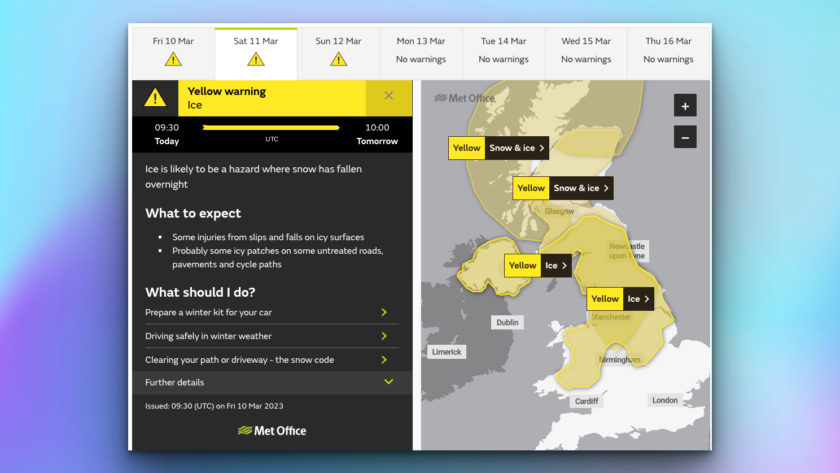Open the Scotland highlands Yellow Snow & ice warning
Screen dimensions: 840x473
(x=498, y=148)
